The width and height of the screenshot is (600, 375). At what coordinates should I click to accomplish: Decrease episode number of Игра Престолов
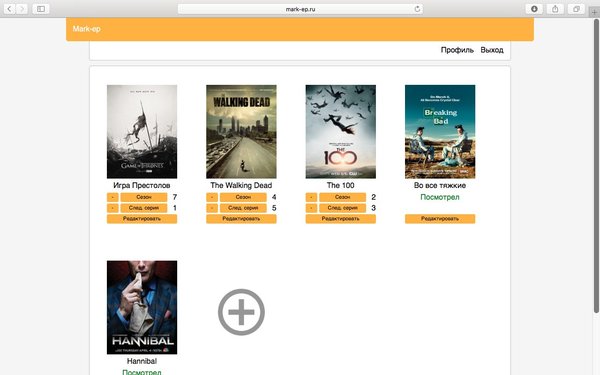point(112,208)
